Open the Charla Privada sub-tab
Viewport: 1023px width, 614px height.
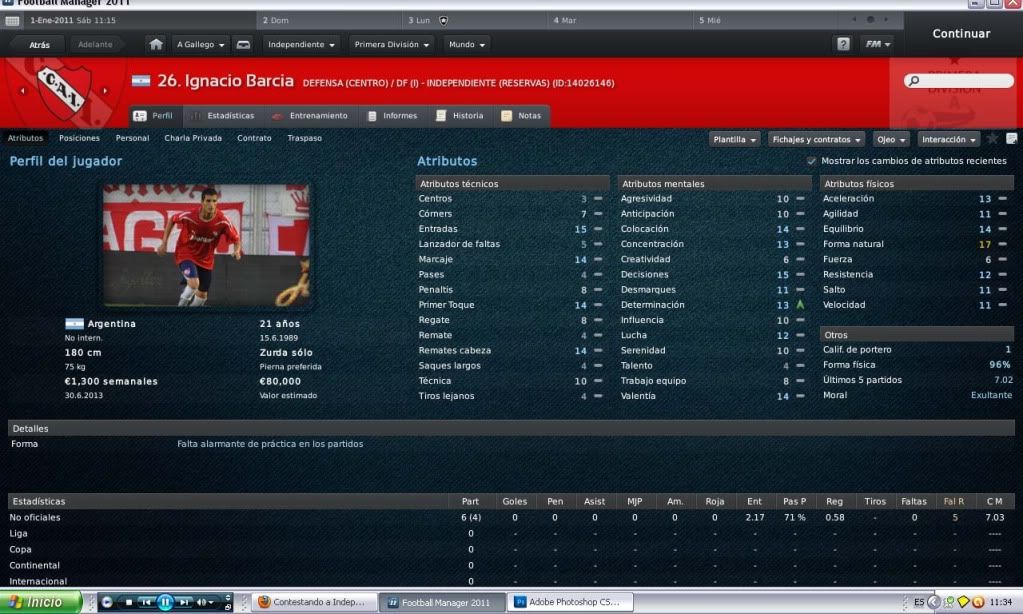193,138
